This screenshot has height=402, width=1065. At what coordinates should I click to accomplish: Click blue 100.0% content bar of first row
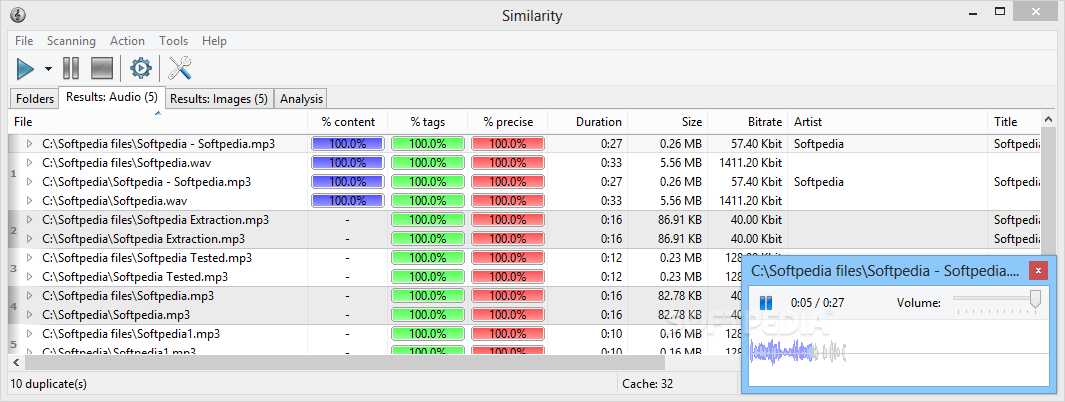pyautogui.click(x=348, y=144)
